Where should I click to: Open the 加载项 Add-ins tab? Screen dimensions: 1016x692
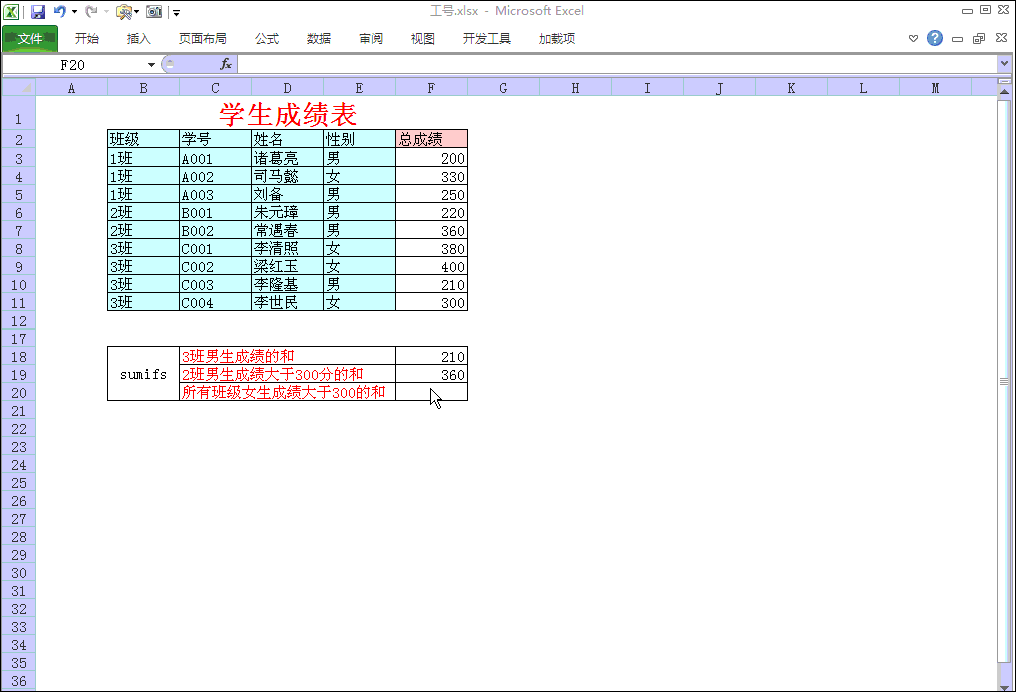click(x=557, y=38)
